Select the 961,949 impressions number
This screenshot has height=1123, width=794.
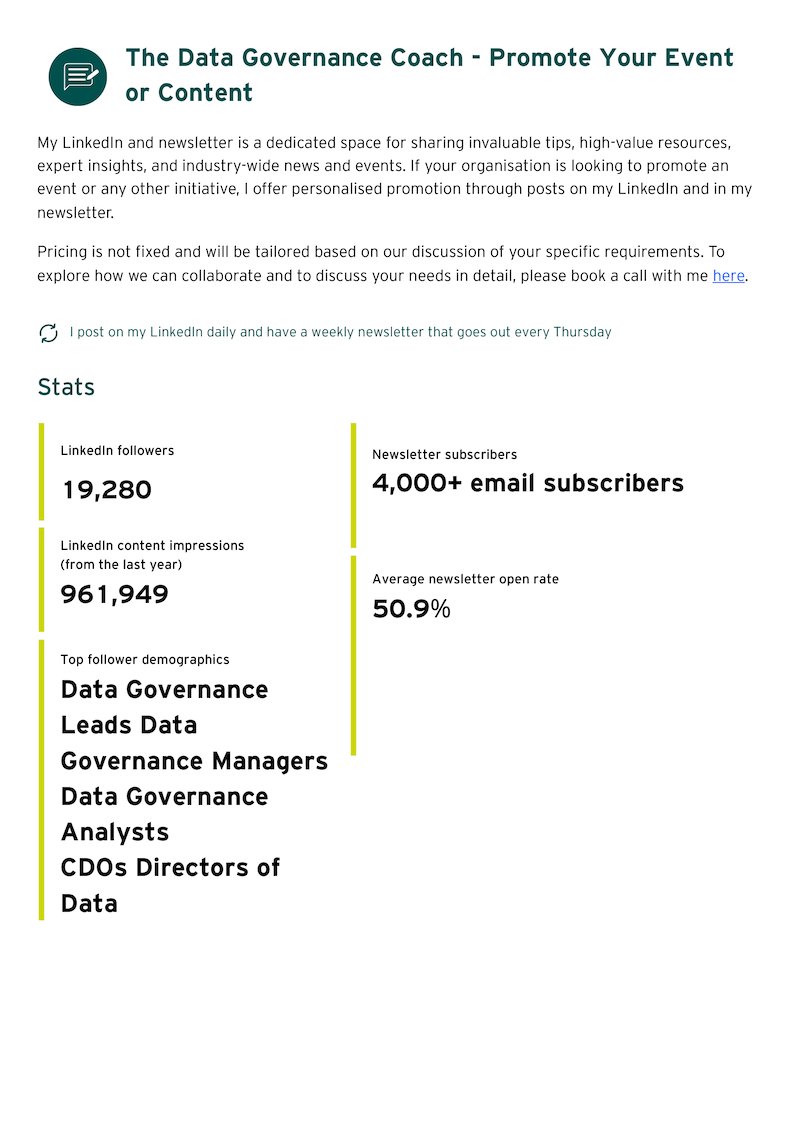tap(115, 594)
